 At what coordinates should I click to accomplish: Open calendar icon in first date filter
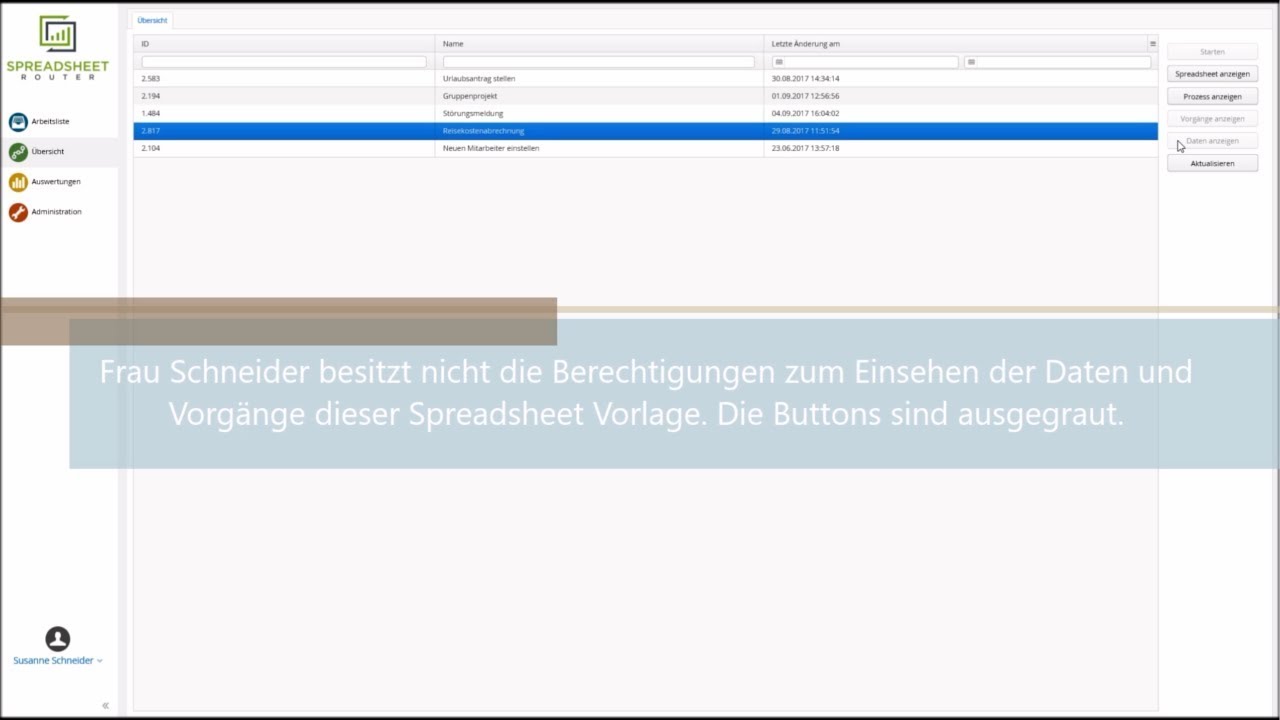779,62
